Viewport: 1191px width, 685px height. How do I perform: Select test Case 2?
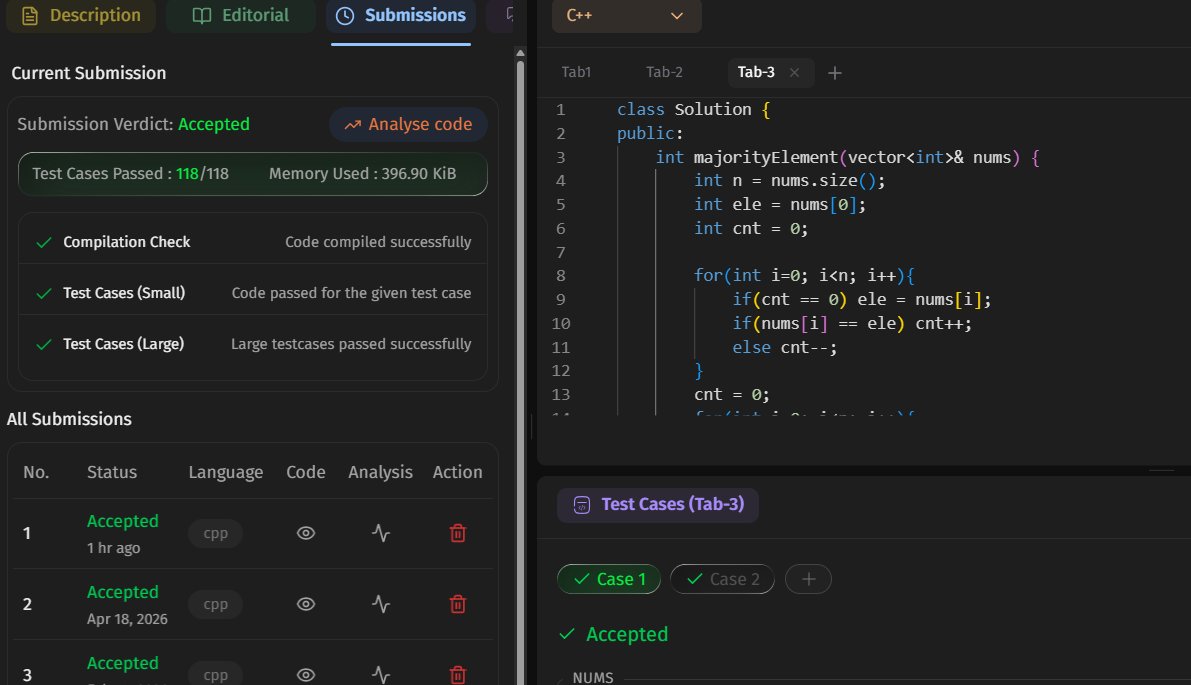[722, 579]
